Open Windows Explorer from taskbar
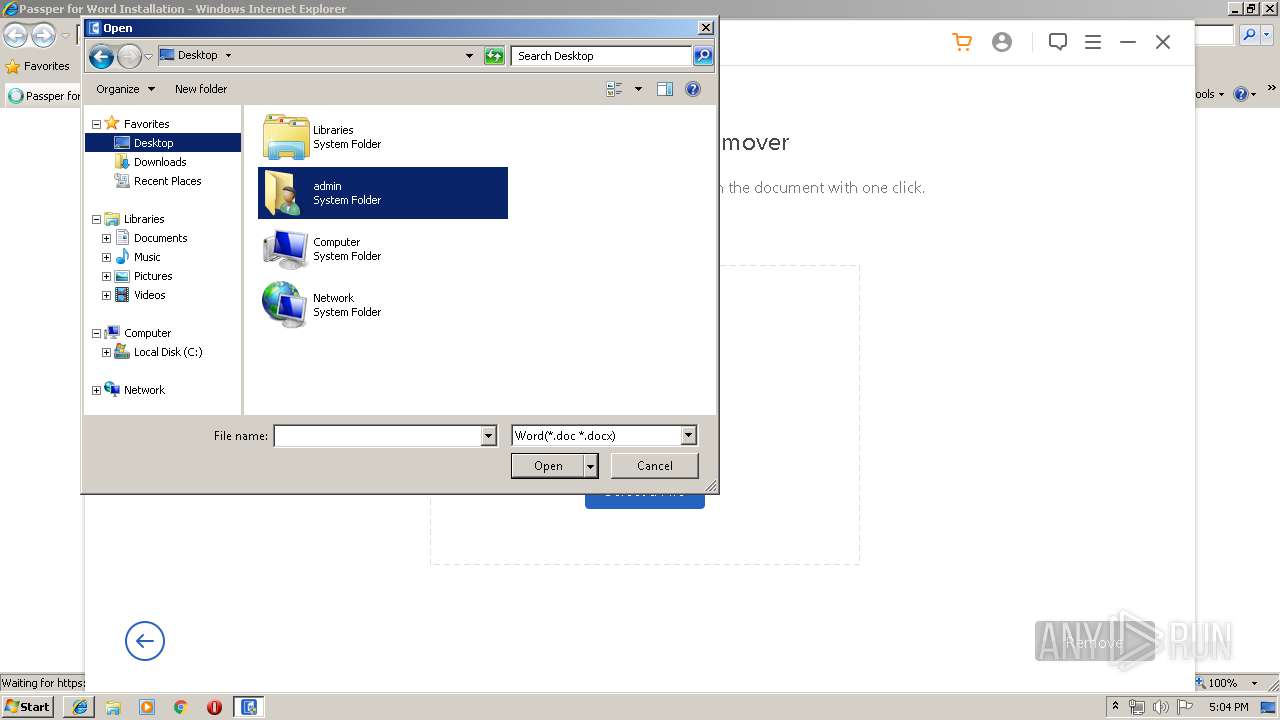The image size is (1280, 720). 113,707
